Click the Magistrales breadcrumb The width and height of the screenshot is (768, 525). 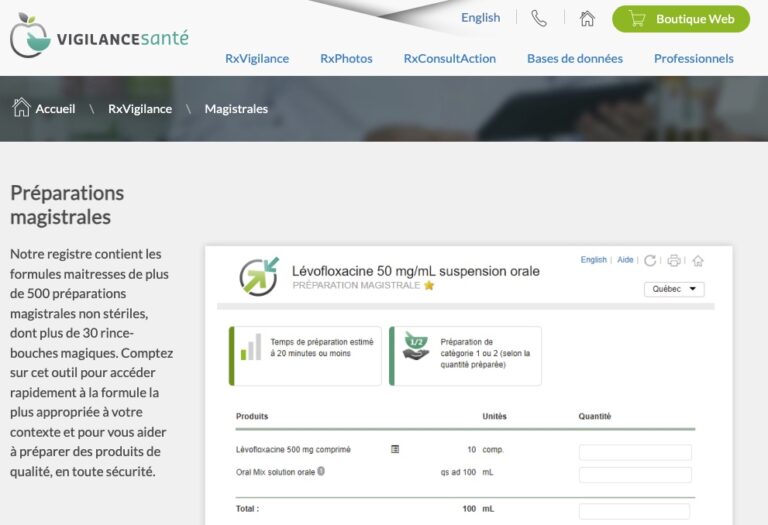pyautogui.click(x=236, y=109)
